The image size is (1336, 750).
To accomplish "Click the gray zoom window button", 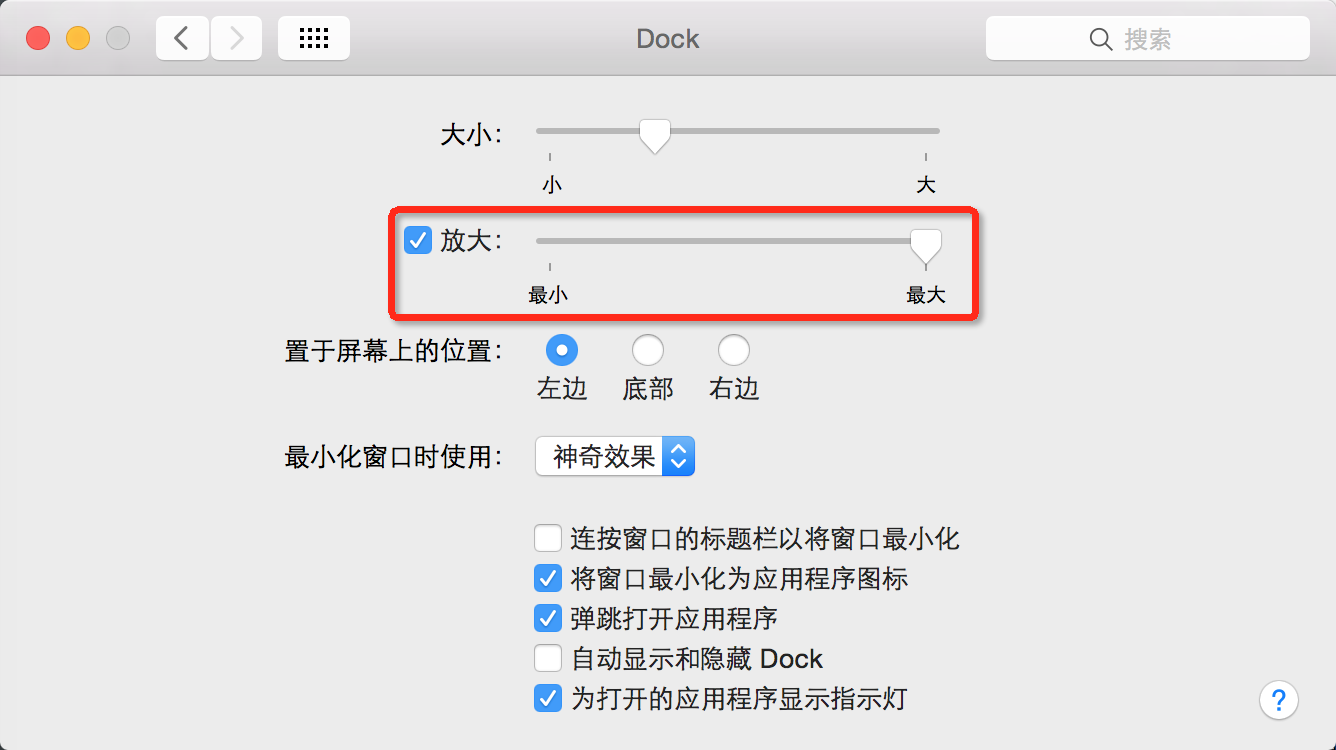I will (x=118, y=39).
